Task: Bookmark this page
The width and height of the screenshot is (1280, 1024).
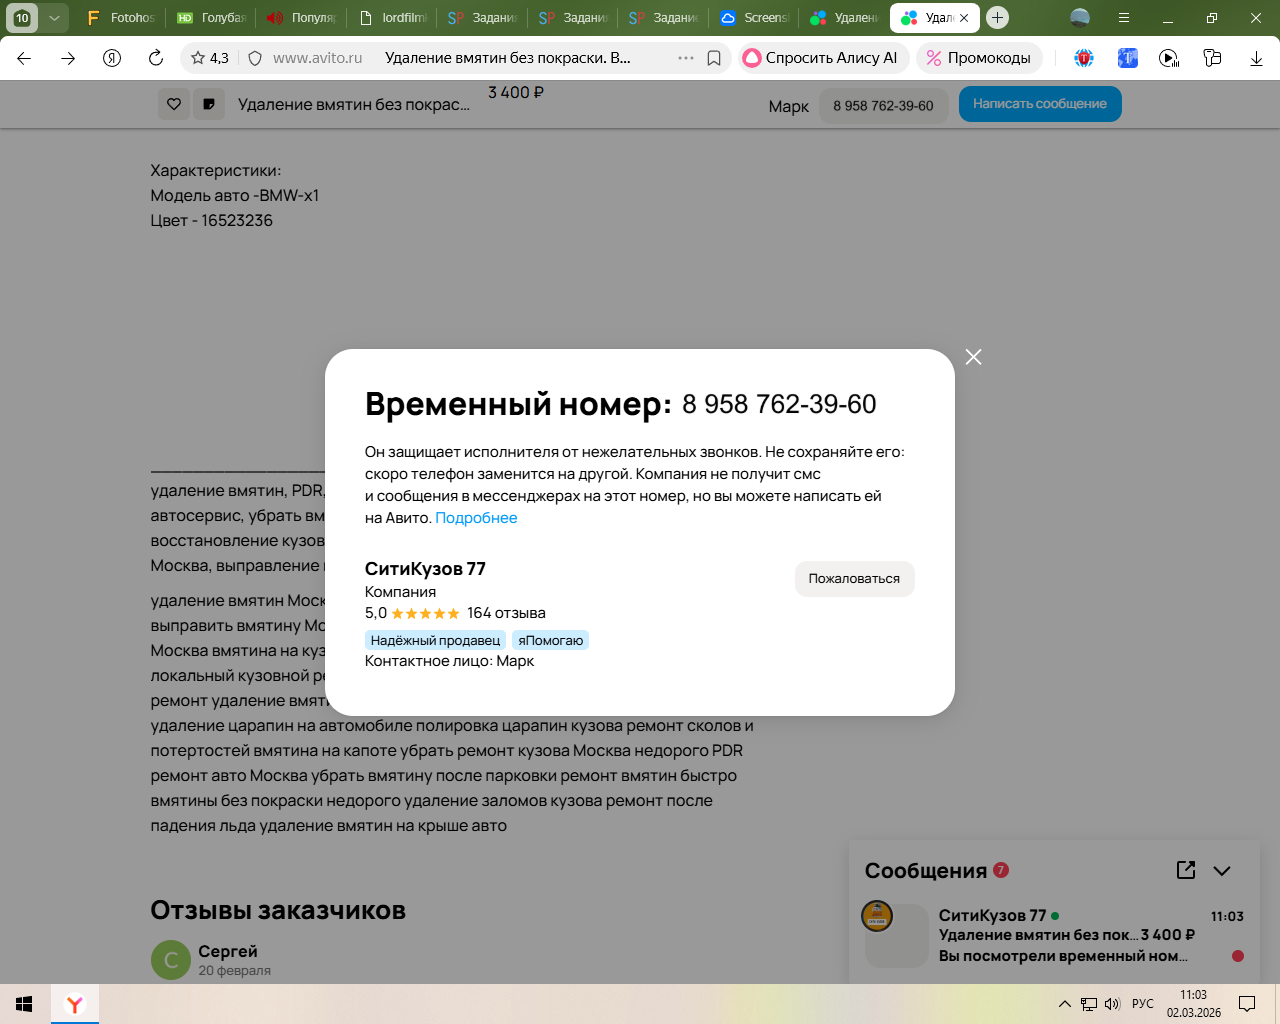Action: tap(714, 58)
